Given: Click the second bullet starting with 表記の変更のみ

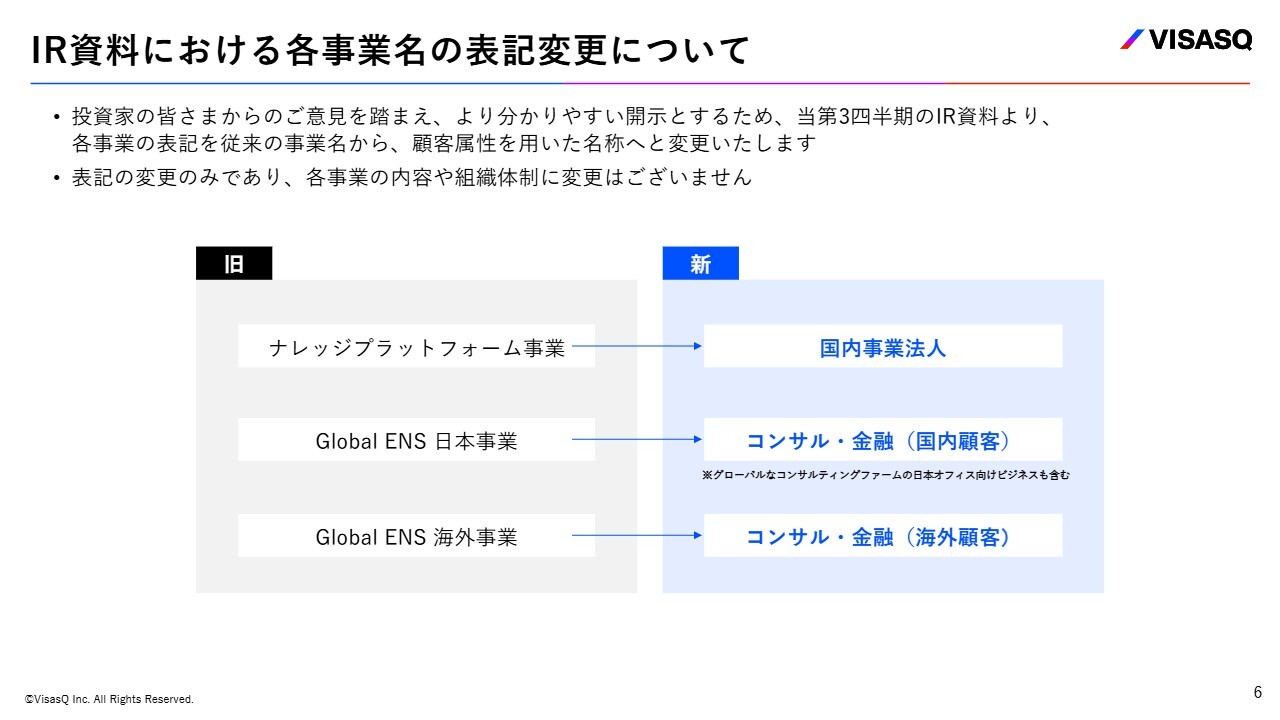Looking at the screenshot, I should pyautogui.click(x=411, y=178).
